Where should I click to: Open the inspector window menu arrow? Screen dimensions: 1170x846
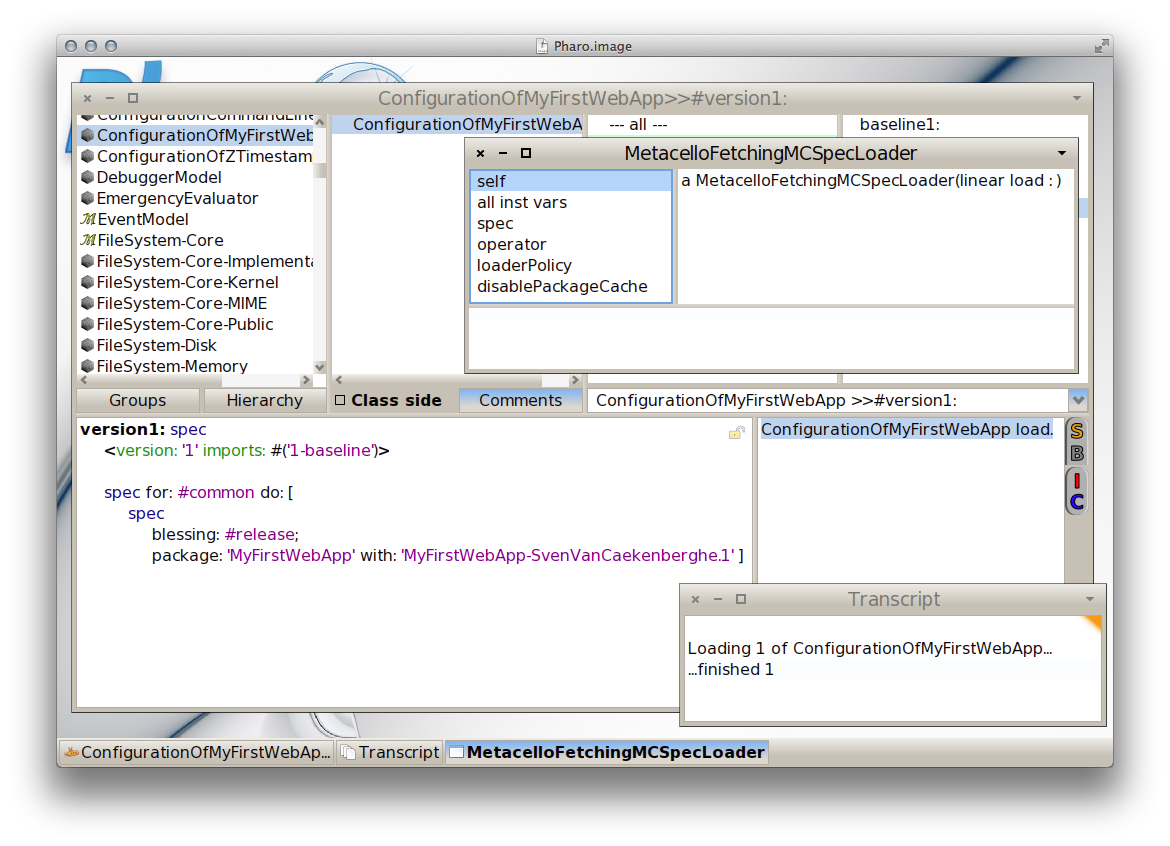tap(1062, 153)
